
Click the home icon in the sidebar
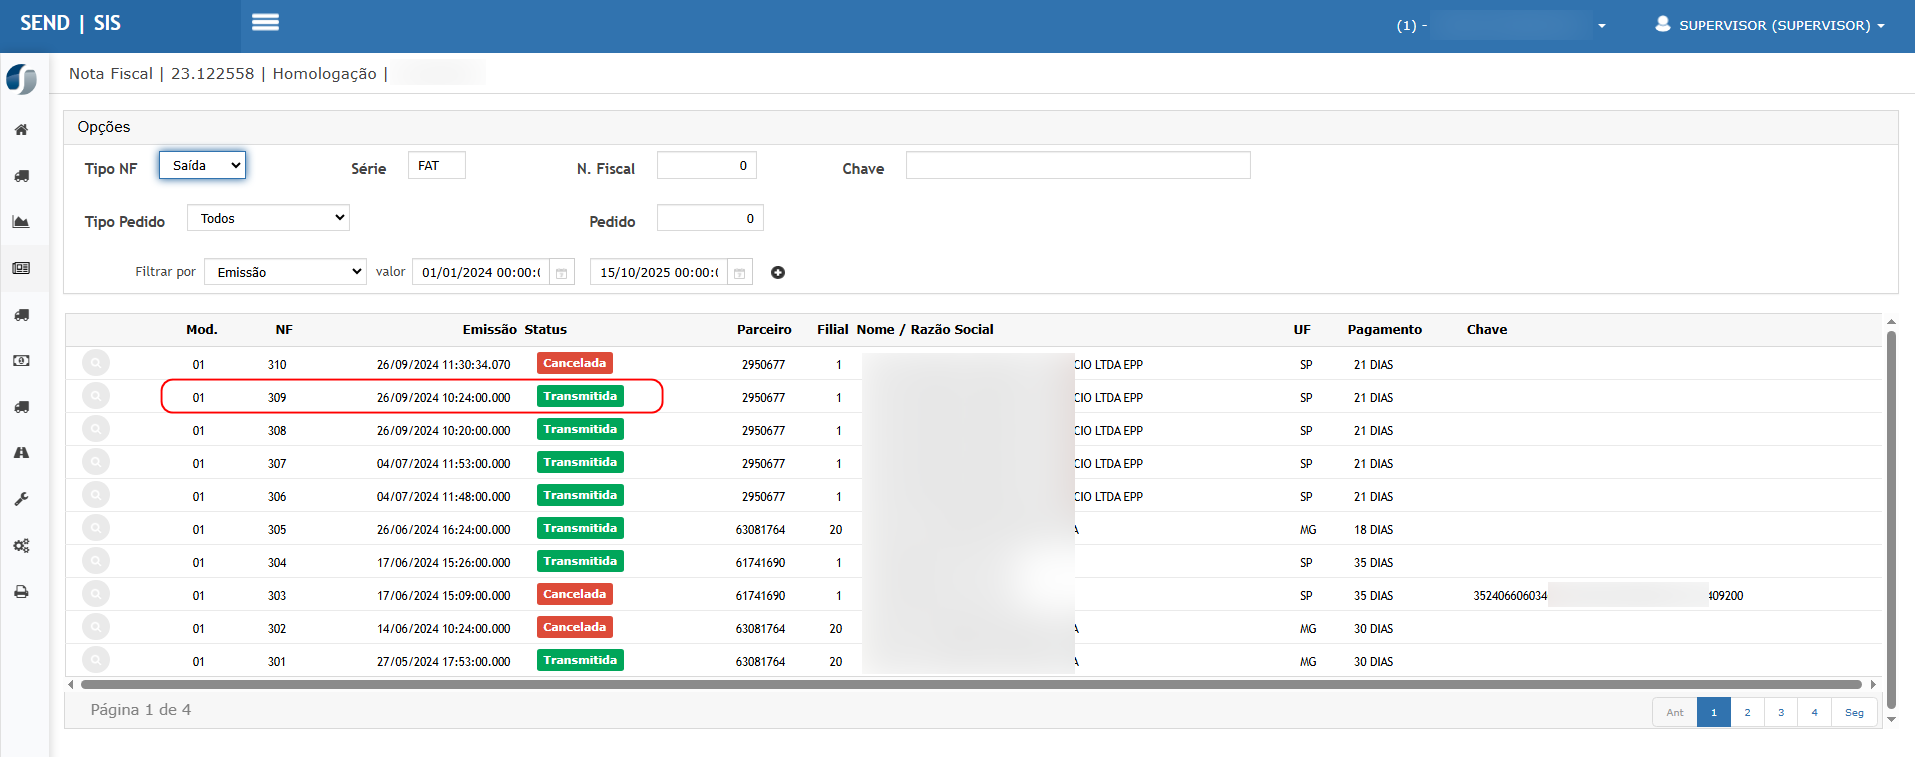pyautogui.click(x=21, y=130)
